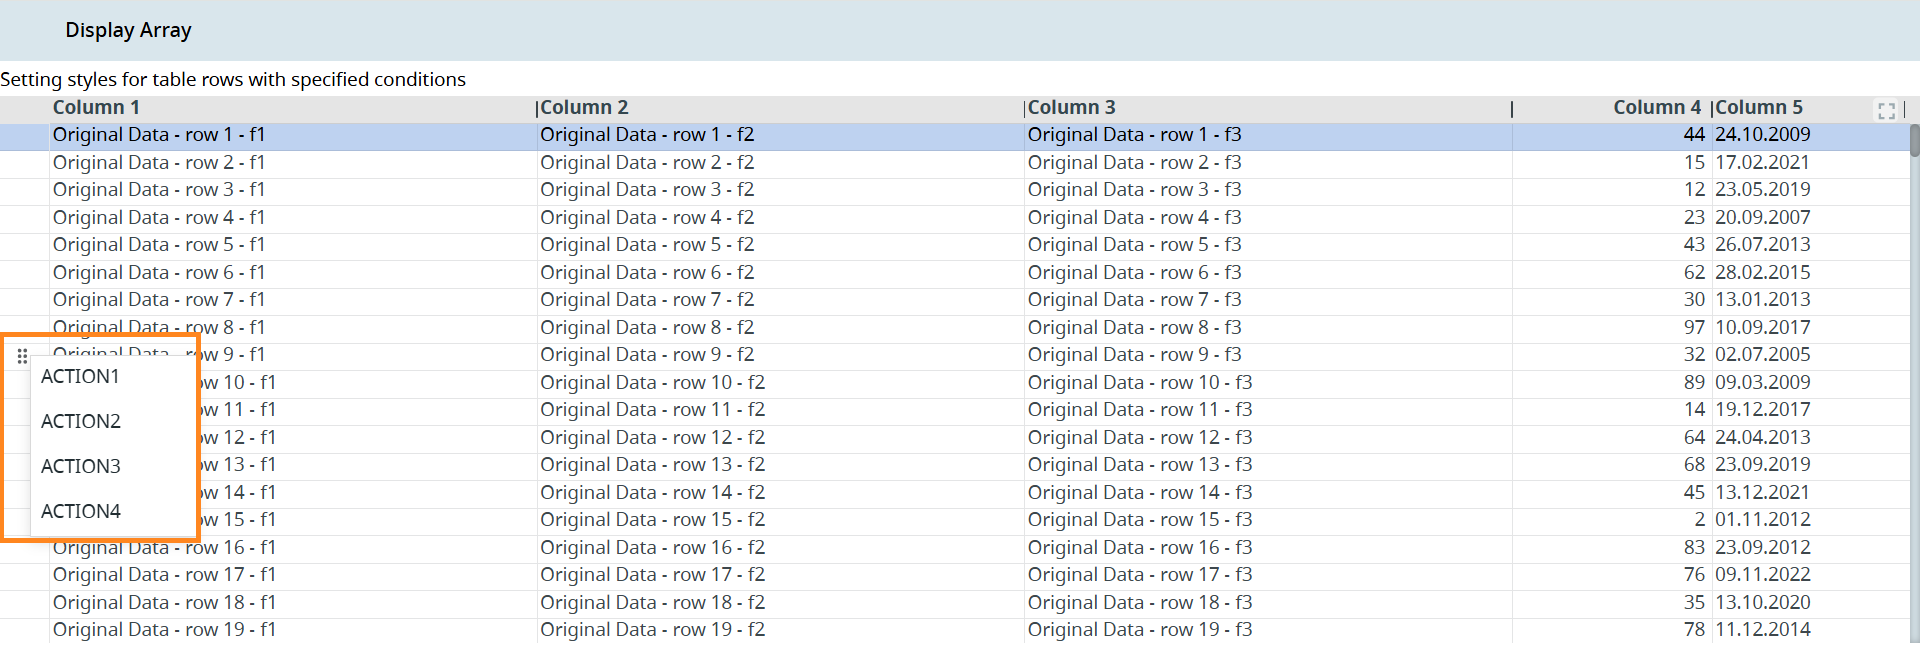Screen dimensions: 1920x648
Task: Click the cell 'Original Data - row 5 - f2'
Action: click(647, 245)
